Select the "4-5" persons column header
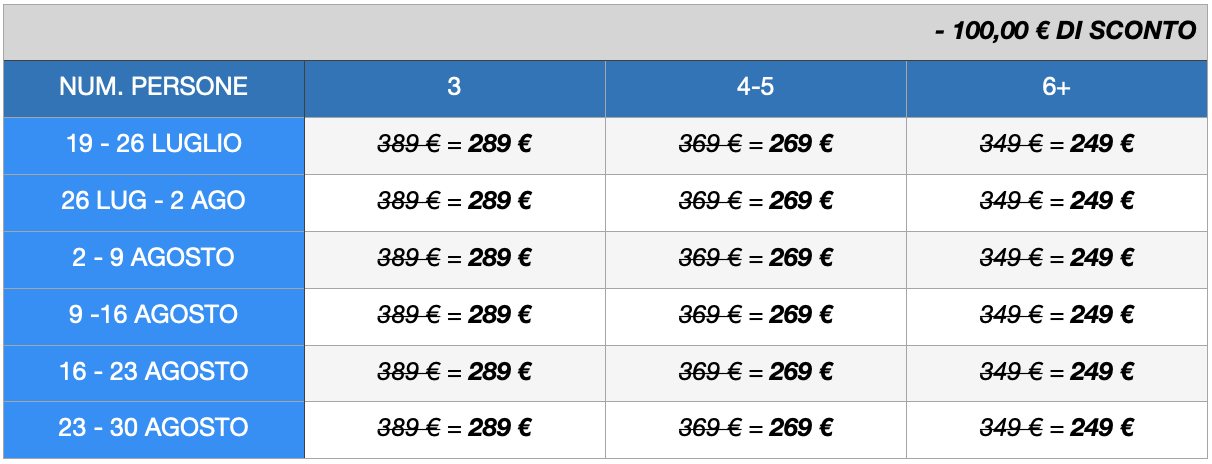This screenshot has height=464, width=1212. (x=755, y=87)
